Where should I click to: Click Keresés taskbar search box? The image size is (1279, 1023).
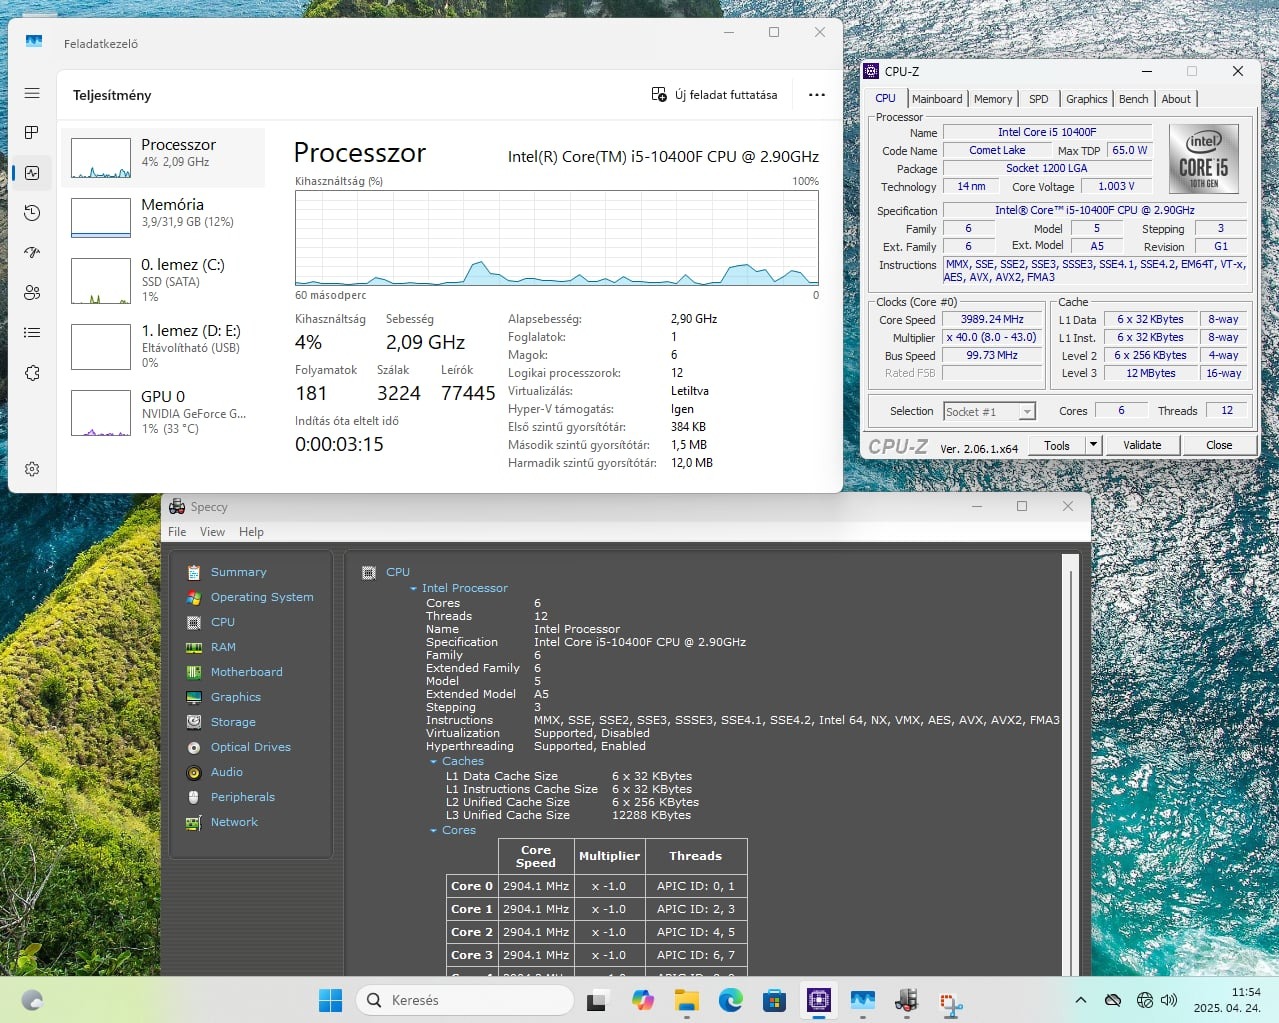465,1000
